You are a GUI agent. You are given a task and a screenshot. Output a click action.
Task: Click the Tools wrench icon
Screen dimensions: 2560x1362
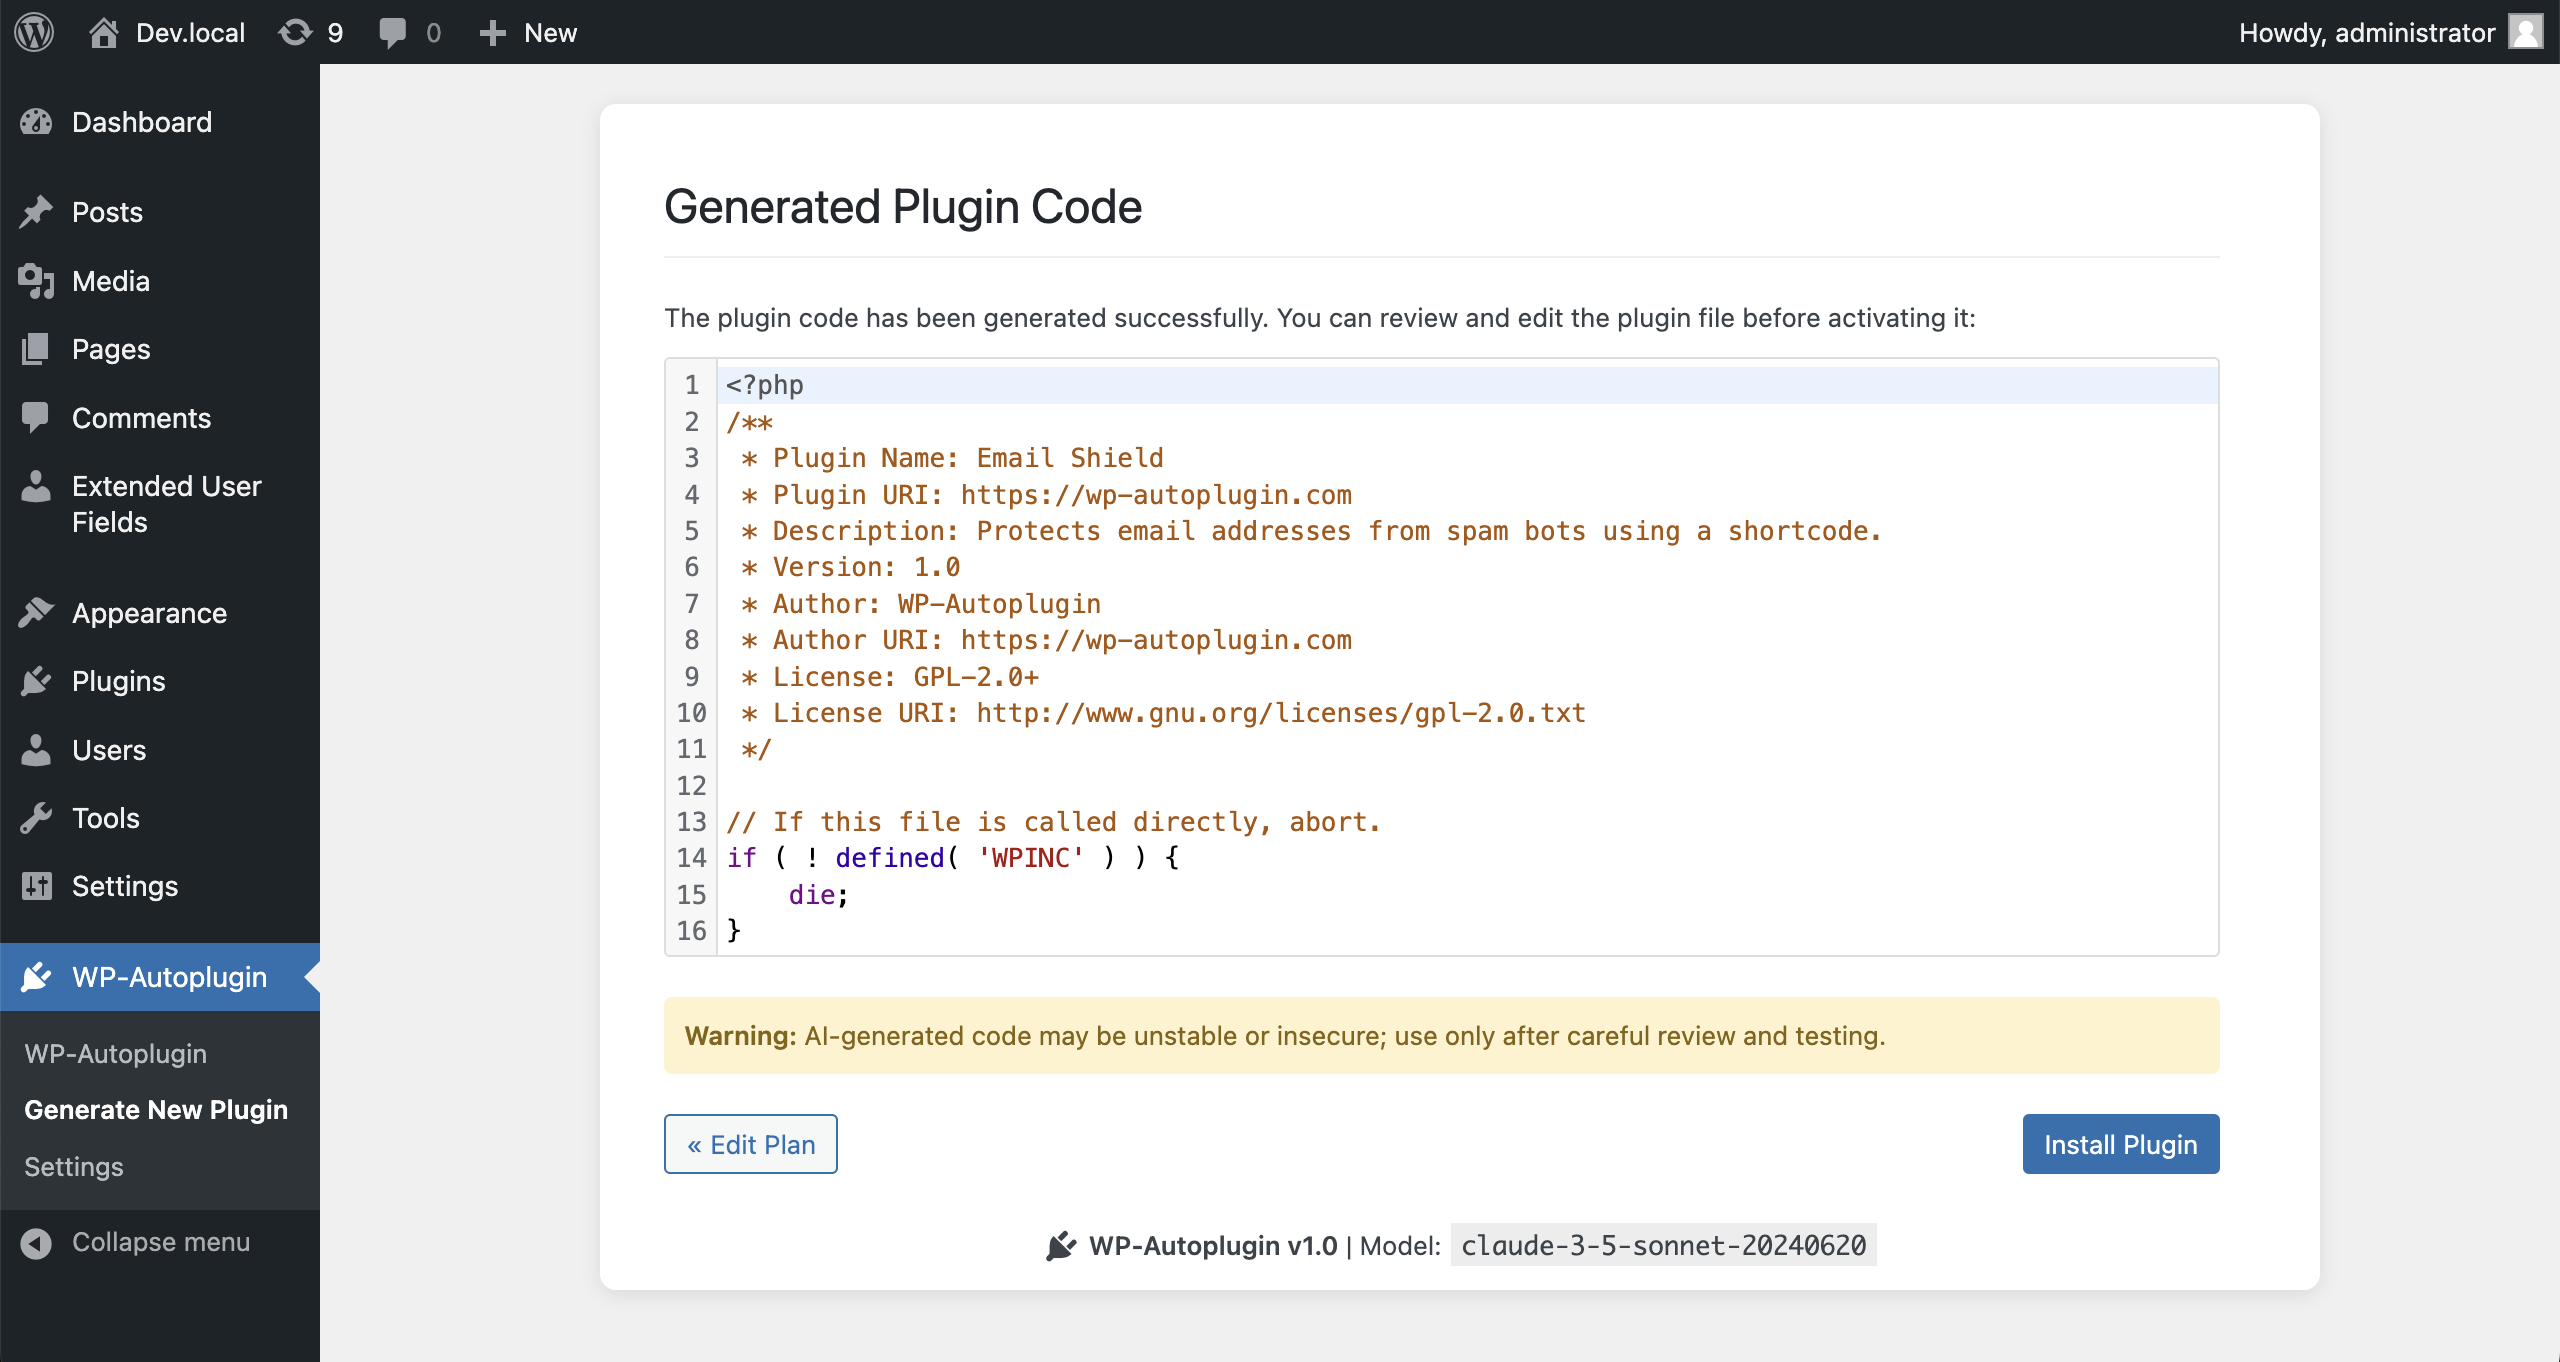pos(36,818)
